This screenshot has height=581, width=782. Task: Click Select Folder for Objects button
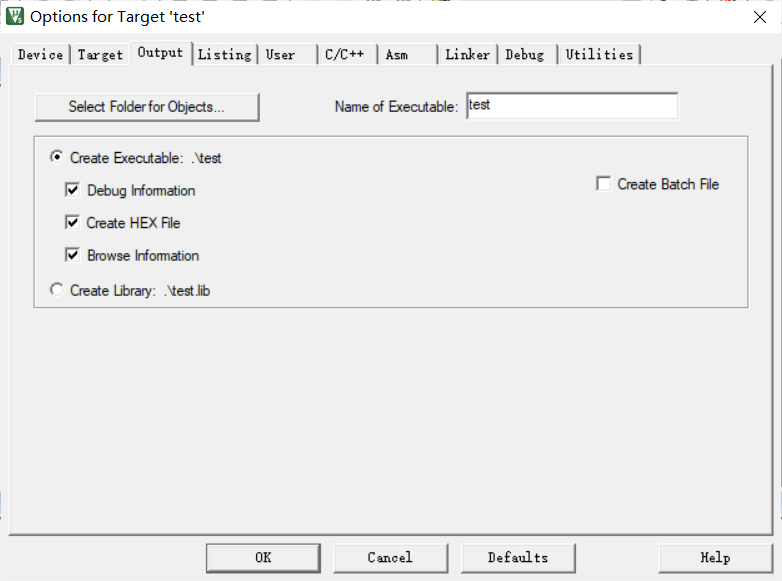coord(147,107)
